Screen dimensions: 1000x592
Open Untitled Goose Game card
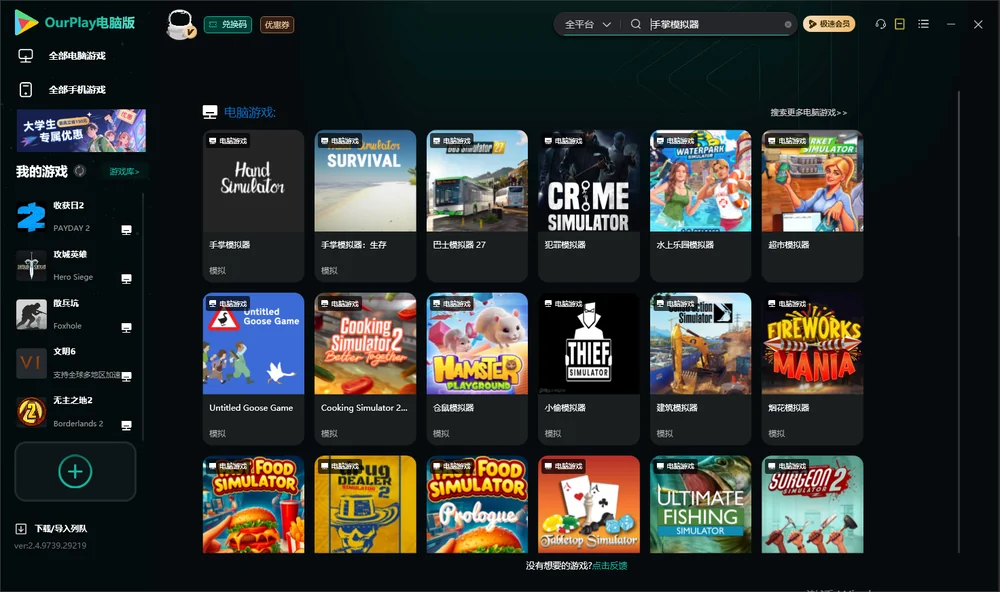253,368
